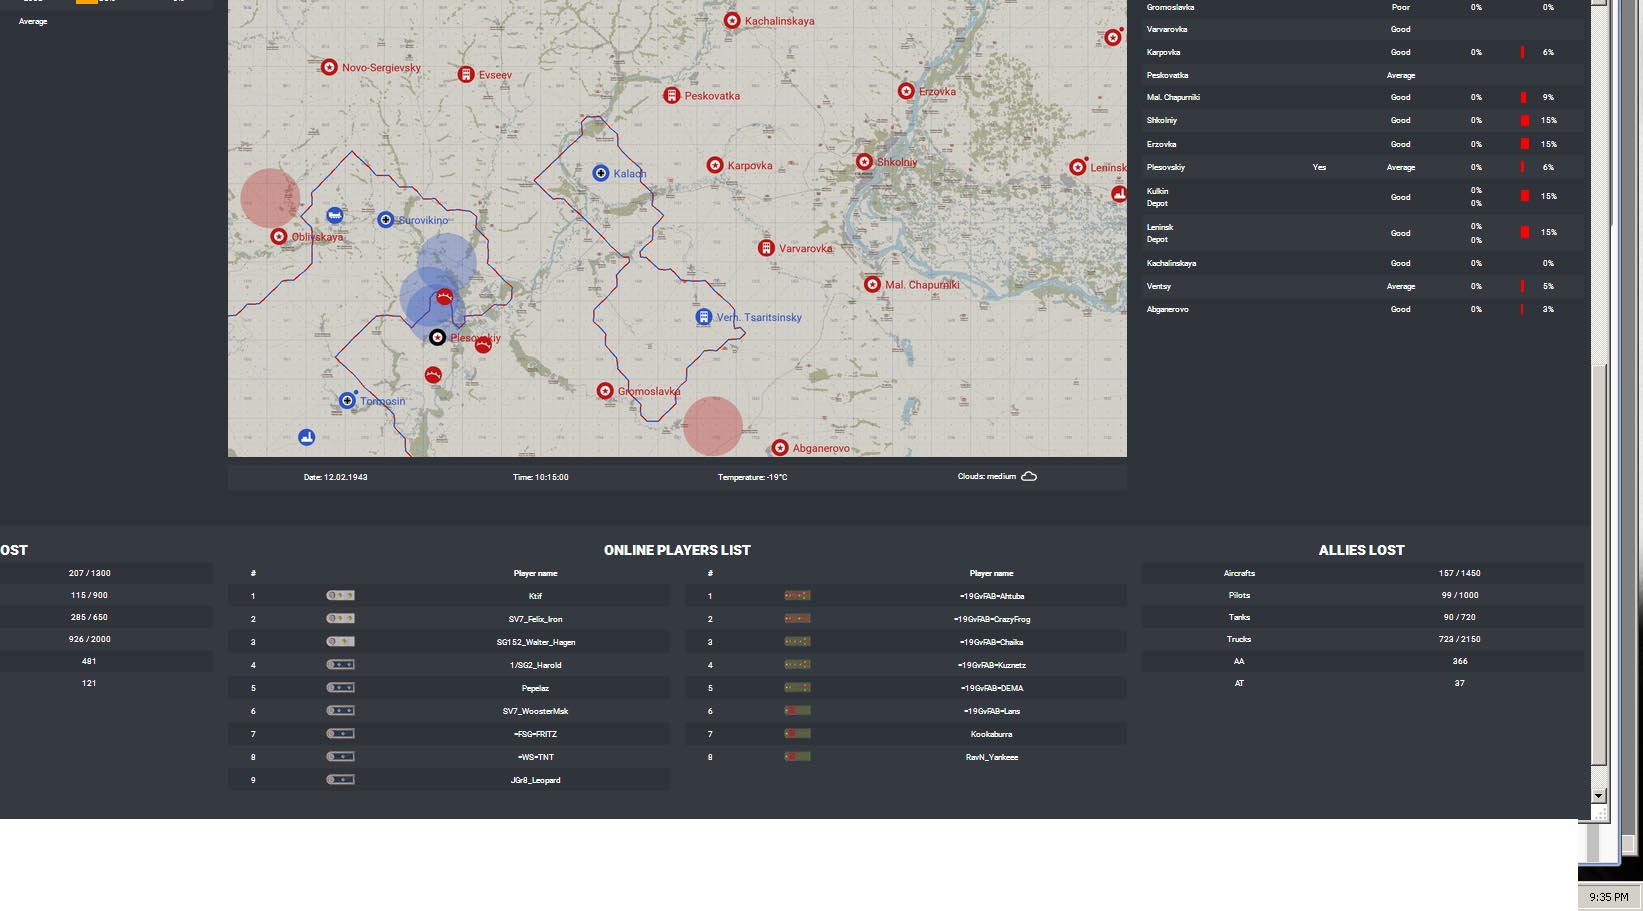Click the Varvarovka red building icon
1643x911 pixels.
[x=766, y=248]
